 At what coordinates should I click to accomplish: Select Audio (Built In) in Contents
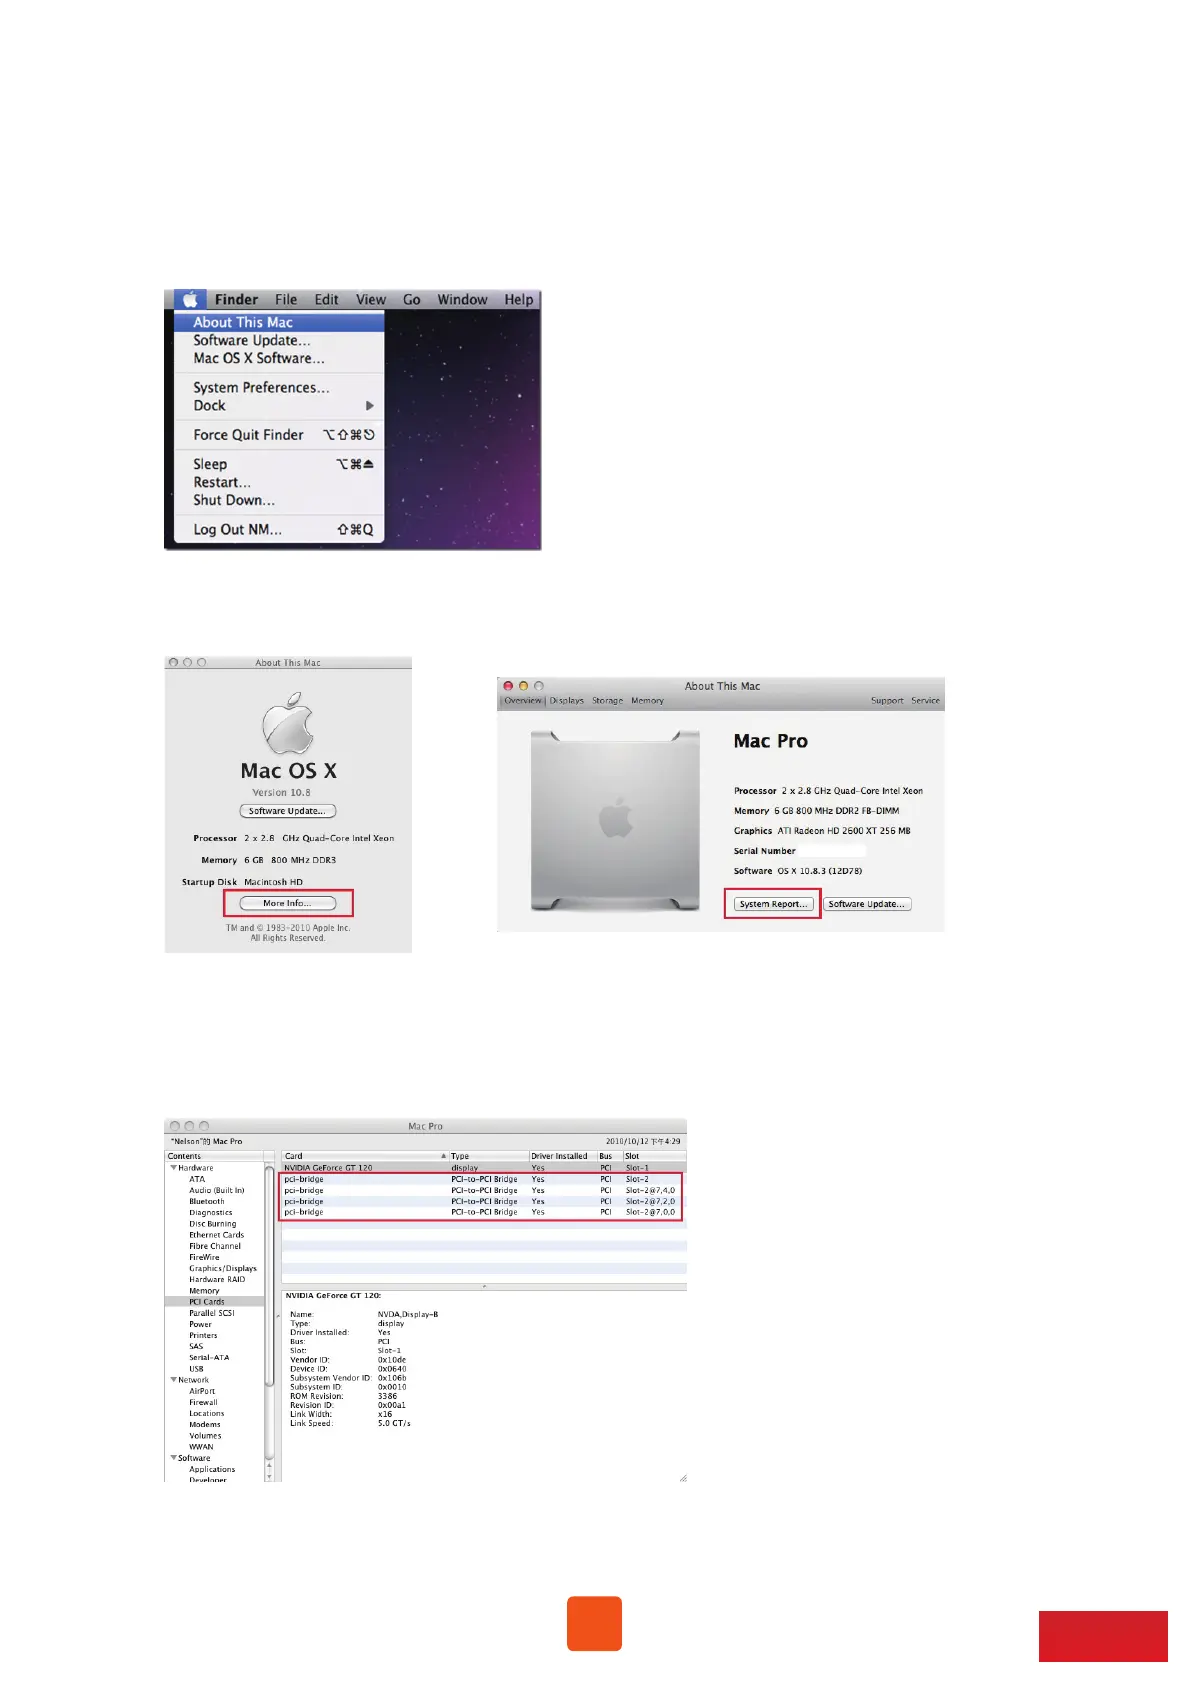pos(217,1190)
